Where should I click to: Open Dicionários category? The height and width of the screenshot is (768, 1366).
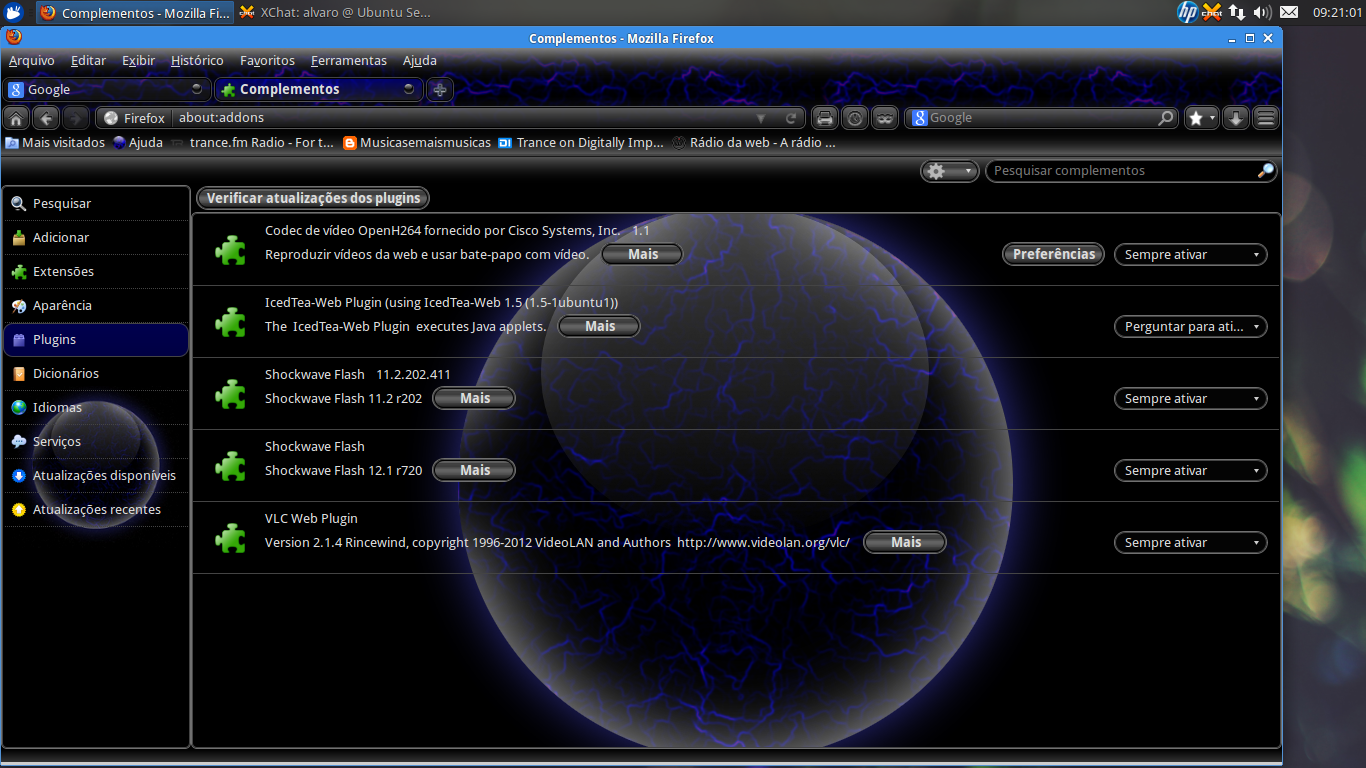point(96,373)
